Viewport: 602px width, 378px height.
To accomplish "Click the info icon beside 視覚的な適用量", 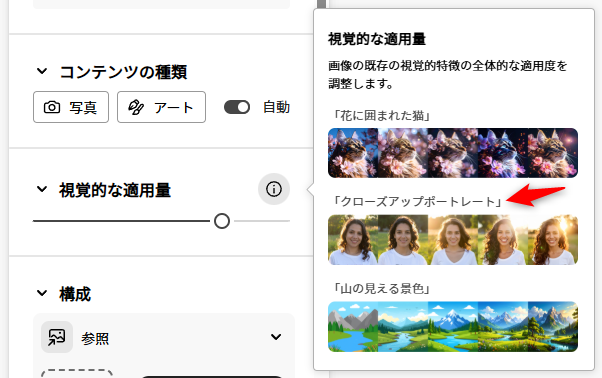I will point(274,189).
